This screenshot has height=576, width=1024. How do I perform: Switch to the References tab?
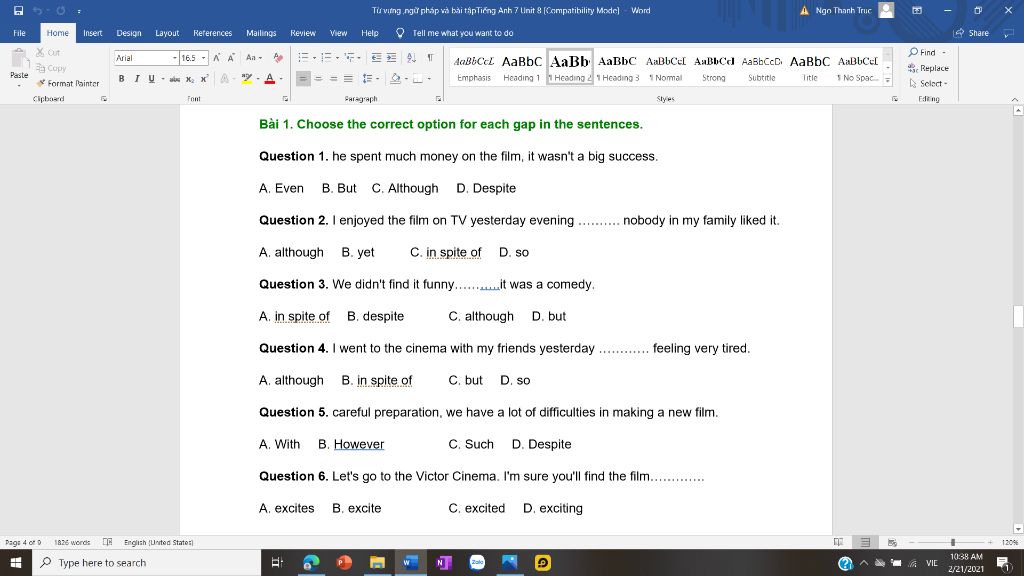(212, 33)
